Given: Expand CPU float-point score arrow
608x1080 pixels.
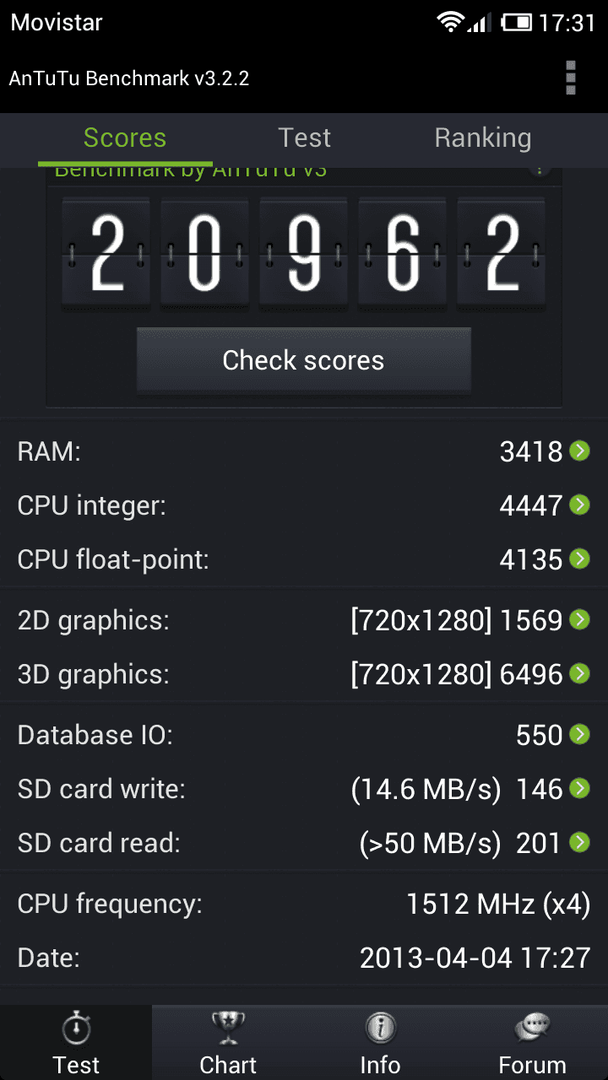Looking at the screenshot, I should [x=580, y=559].
